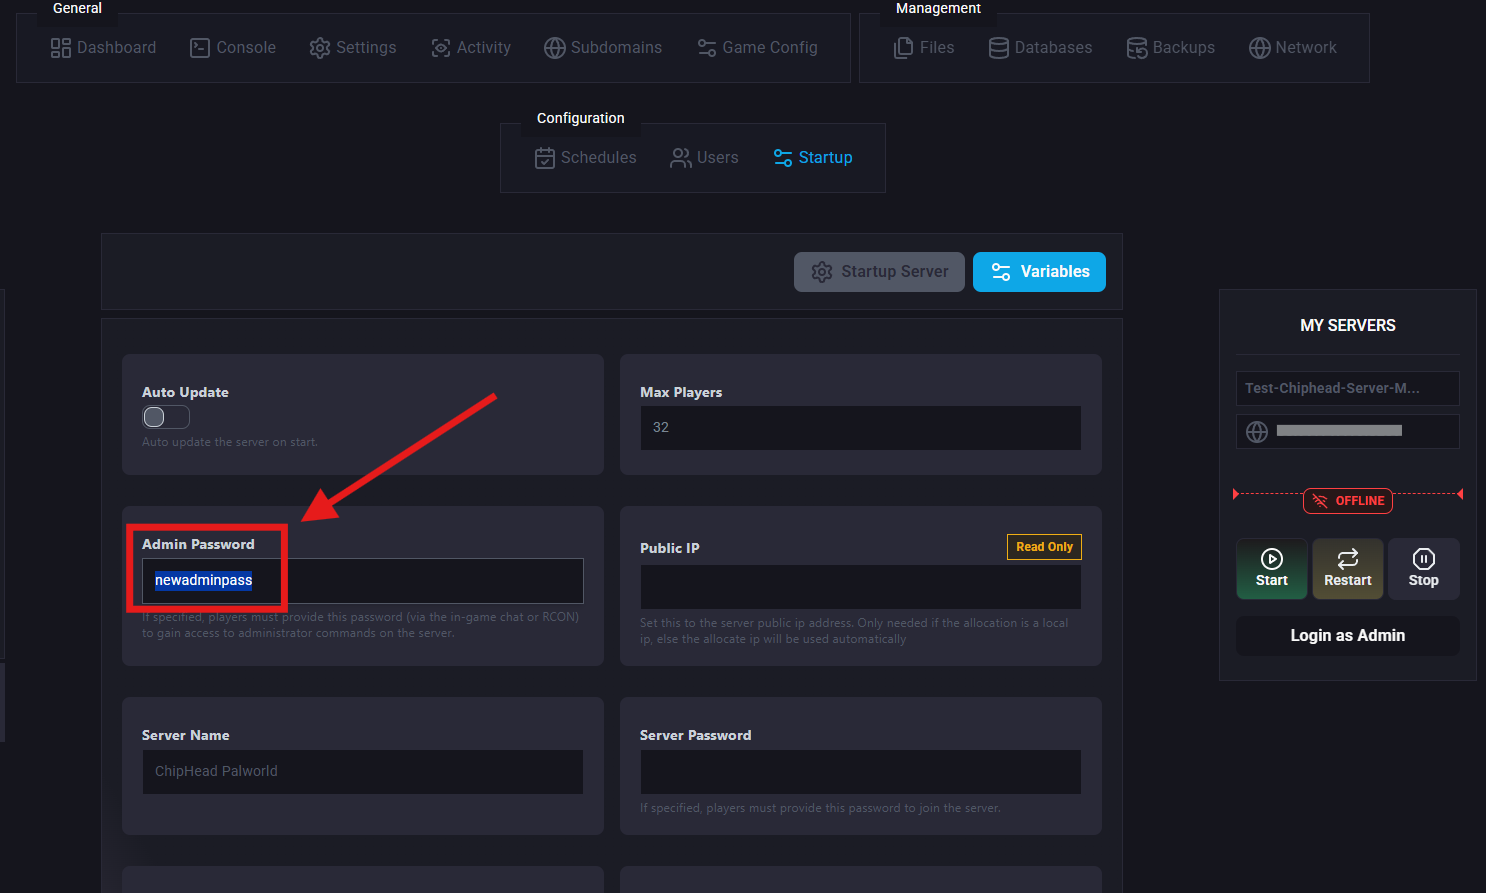Click the Max Players input field

861,428
